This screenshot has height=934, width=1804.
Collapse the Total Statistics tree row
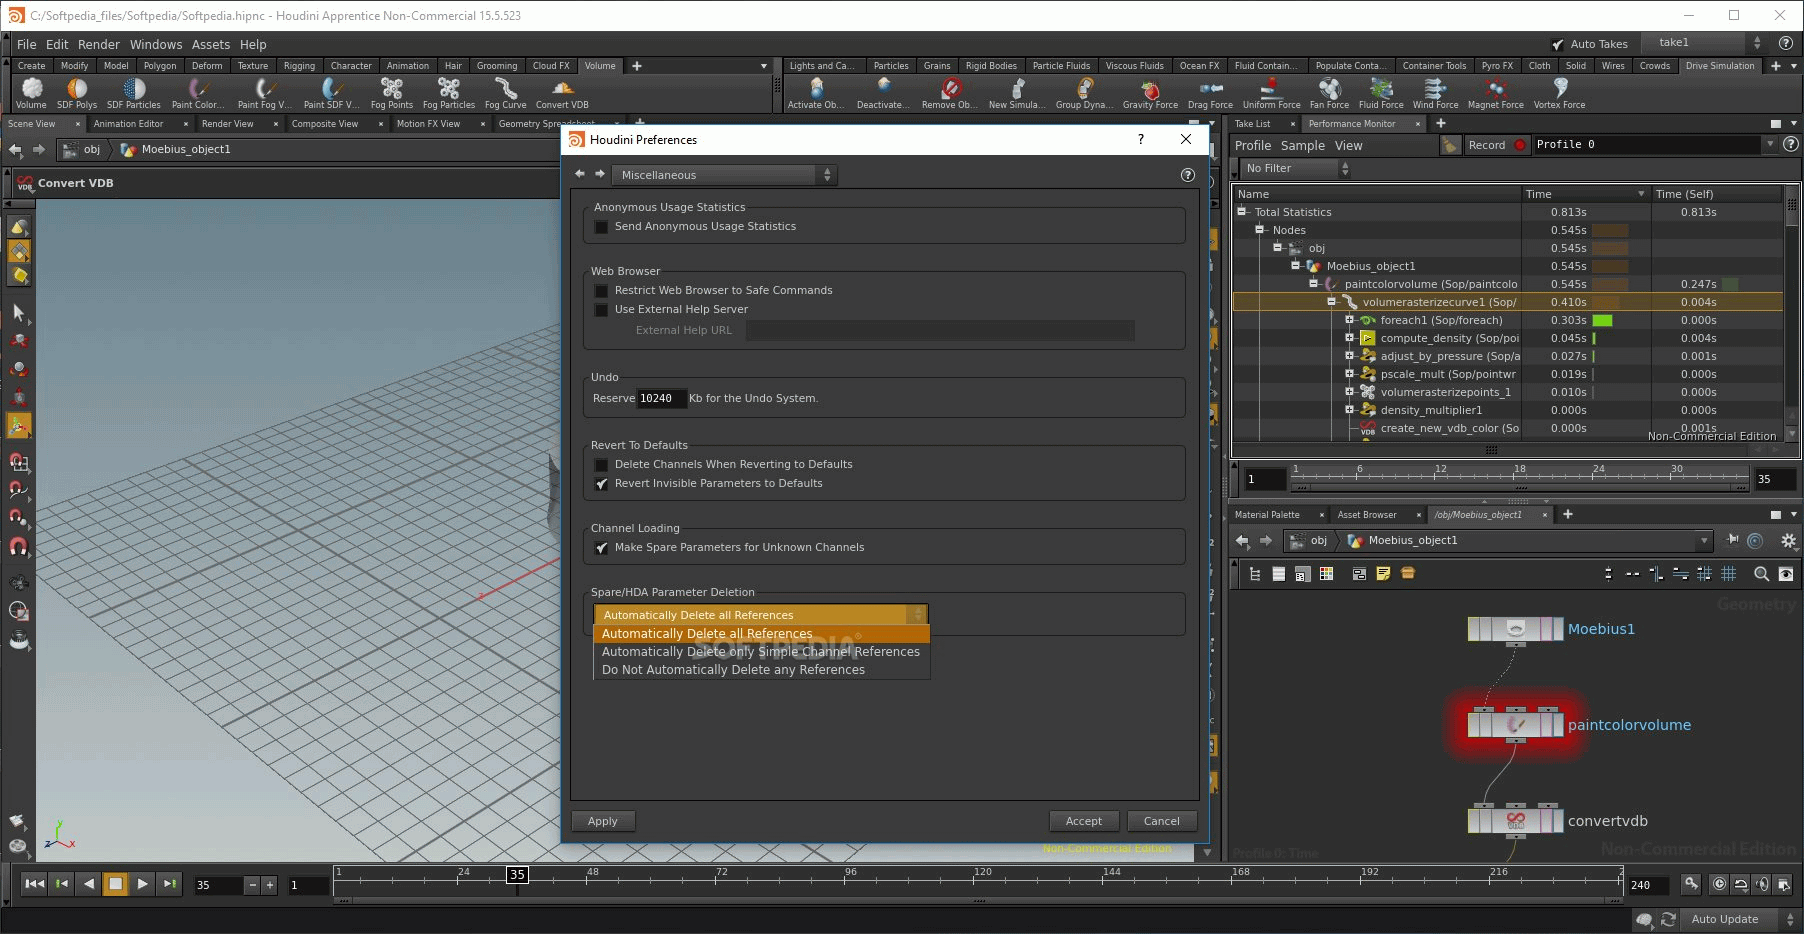tap(1242, 212)
